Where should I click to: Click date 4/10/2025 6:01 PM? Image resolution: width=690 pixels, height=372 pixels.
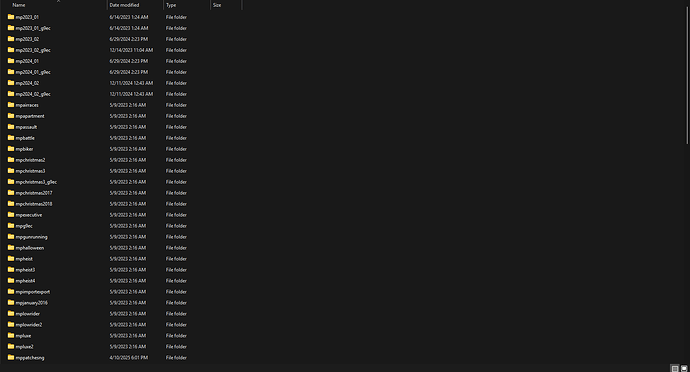[x=128, y=358]
